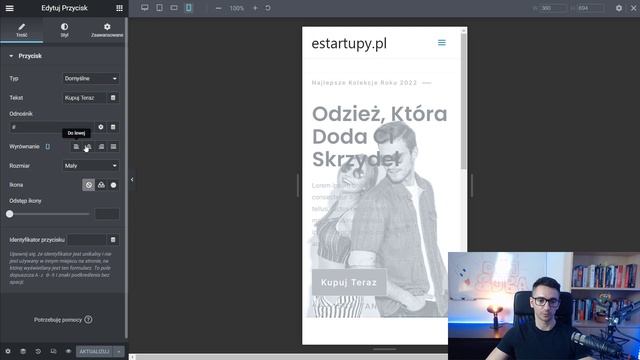
Task: Preview changes with the eye icon
Action: (68, 351)
